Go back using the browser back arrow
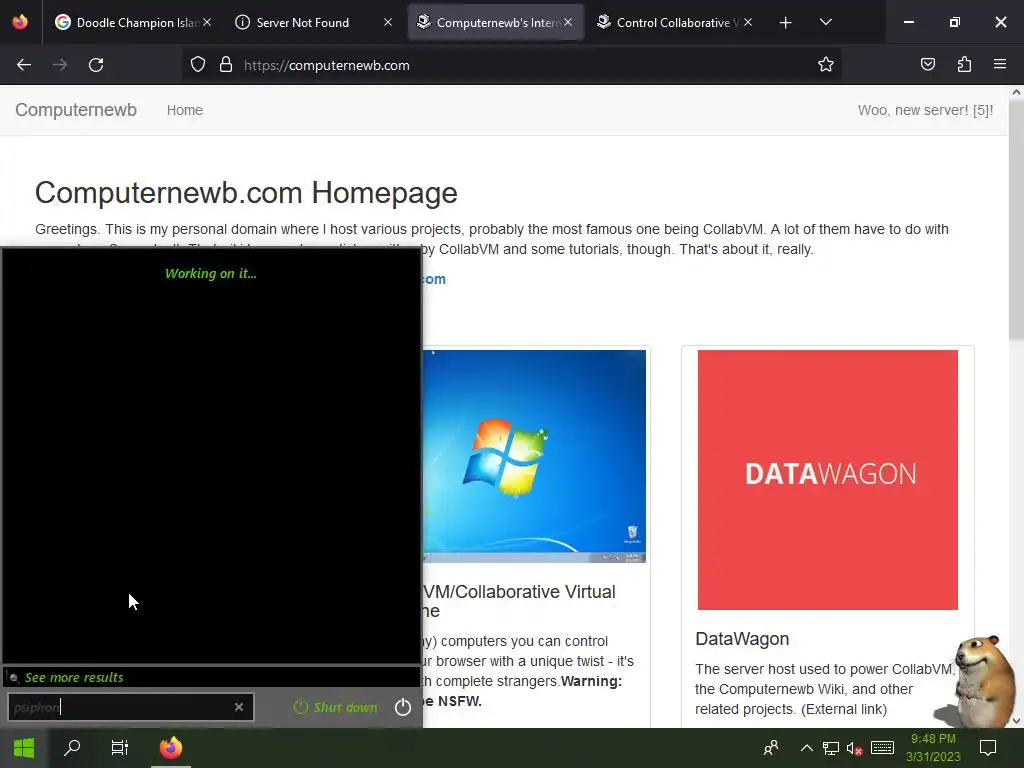The image size is (1024, 768). (24, 65)
